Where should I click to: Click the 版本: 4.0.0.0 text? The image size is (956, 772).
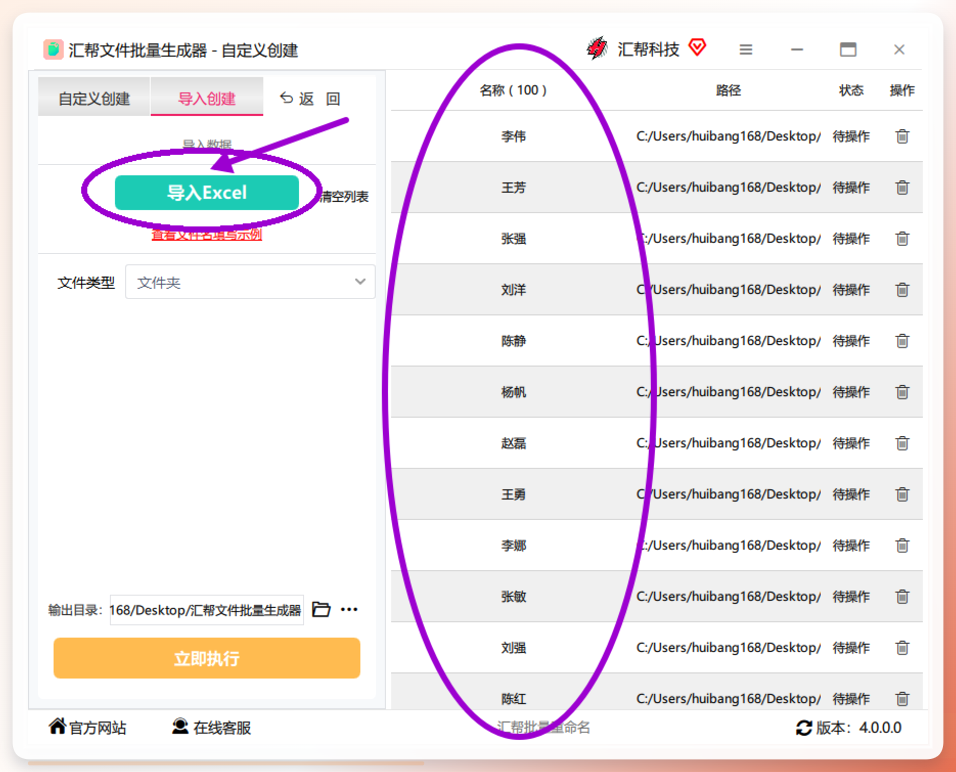tap(858, 727)
